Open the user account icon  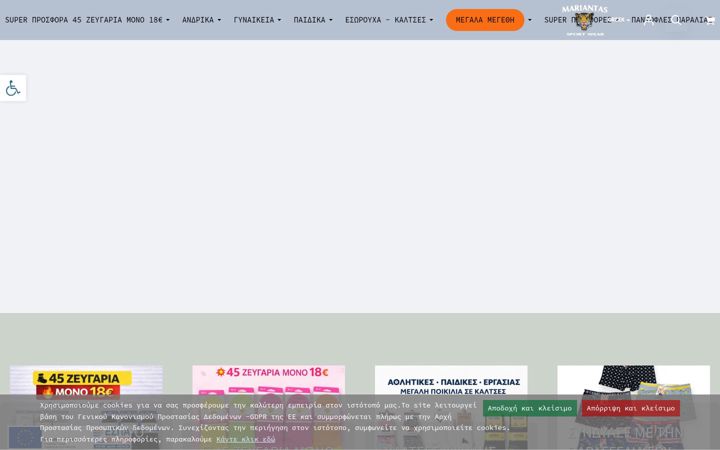(649, 20)
